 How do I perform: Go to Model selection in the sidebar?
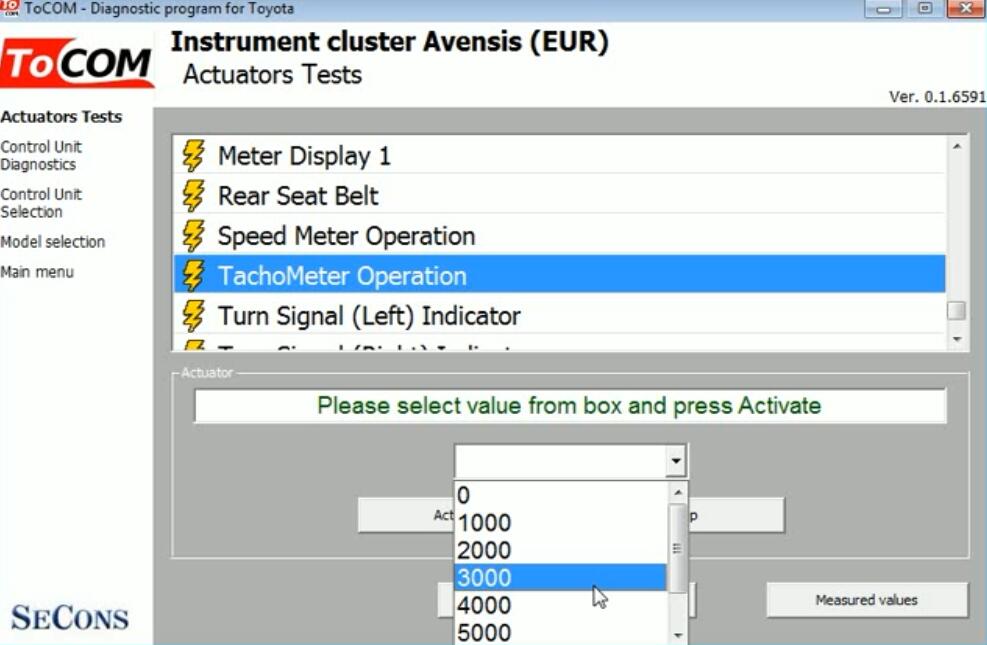pyautogui.click(x=52, y=242)
